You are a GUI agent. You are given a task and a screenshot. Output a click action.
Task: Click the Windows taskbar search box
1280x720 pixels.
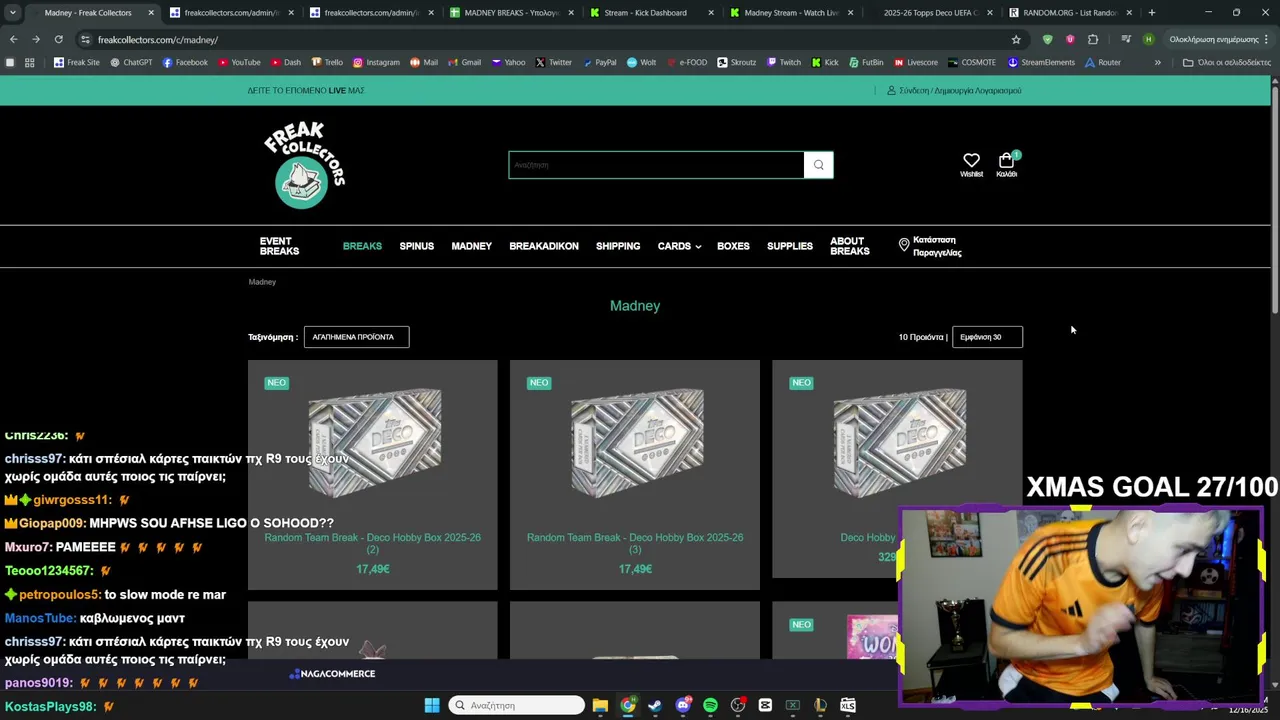tap(516, 705)
